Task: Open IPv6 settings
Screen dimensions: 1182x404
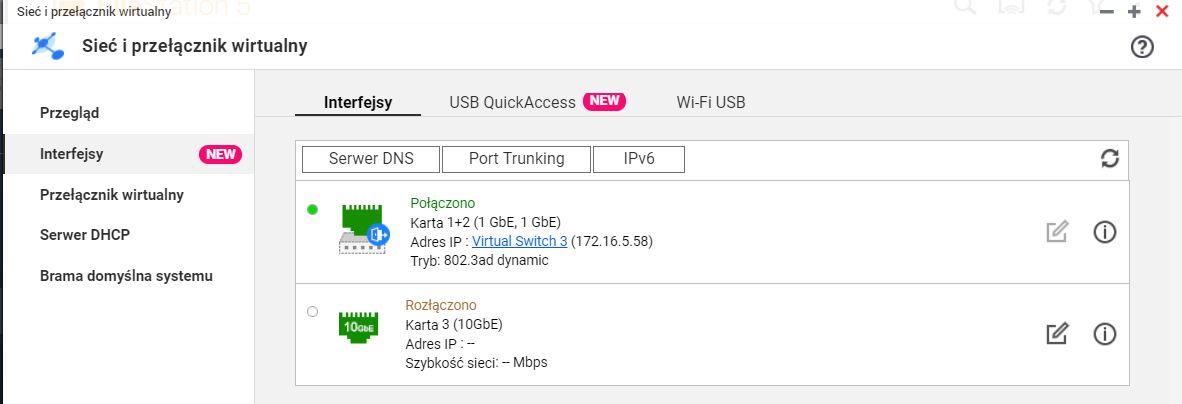Action: click(x=638, y=159)
